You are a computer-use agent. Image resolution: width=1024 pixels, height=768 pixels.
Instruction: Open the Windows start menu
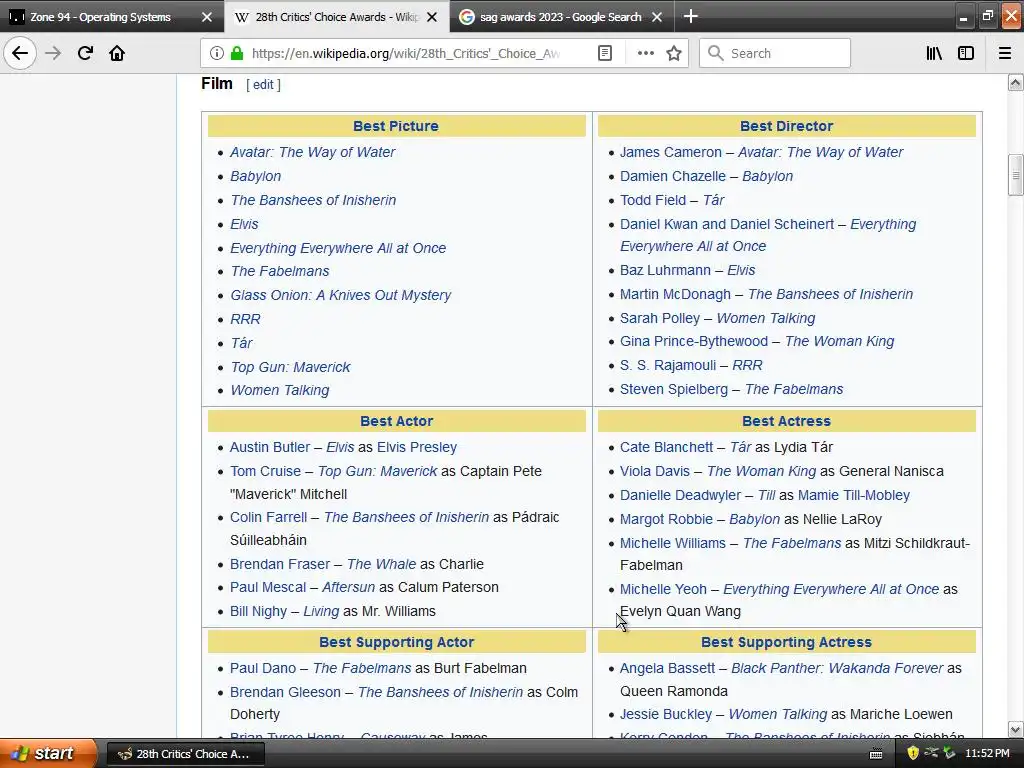(48, 753)
